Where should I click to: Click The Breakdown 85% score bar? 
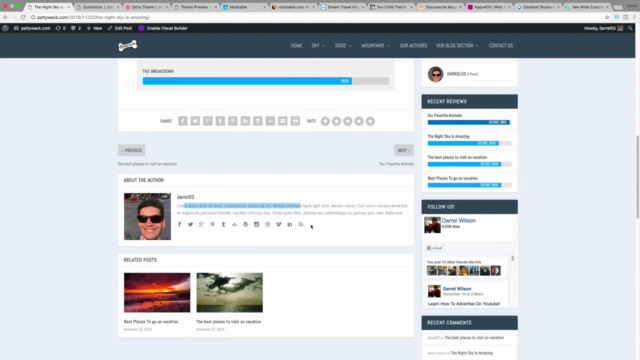[266, 81]
